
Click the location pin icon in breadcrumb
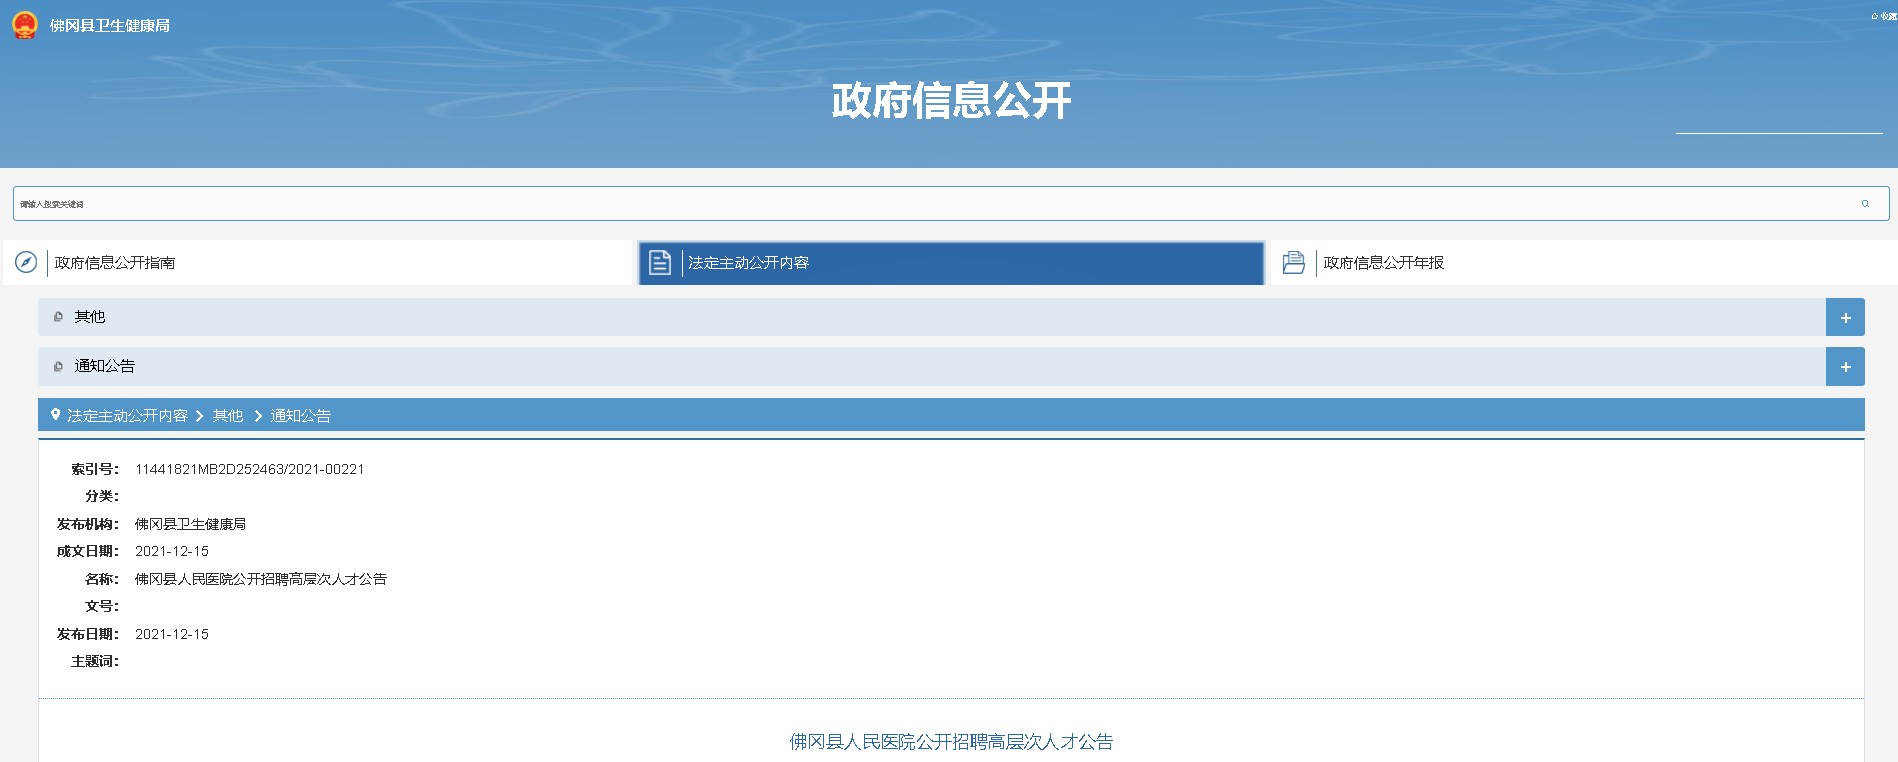56,415
